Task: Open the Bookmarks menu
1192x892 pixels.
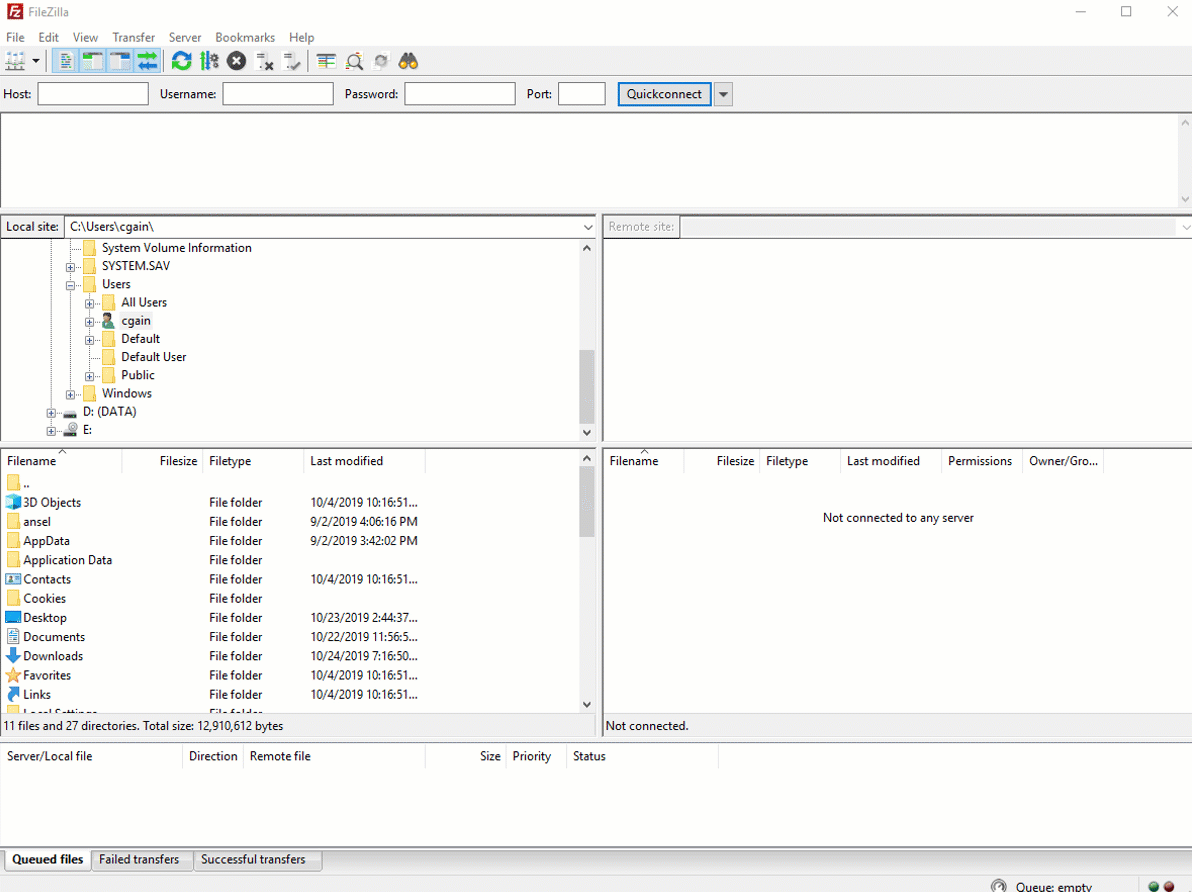Action: (245, 37)
